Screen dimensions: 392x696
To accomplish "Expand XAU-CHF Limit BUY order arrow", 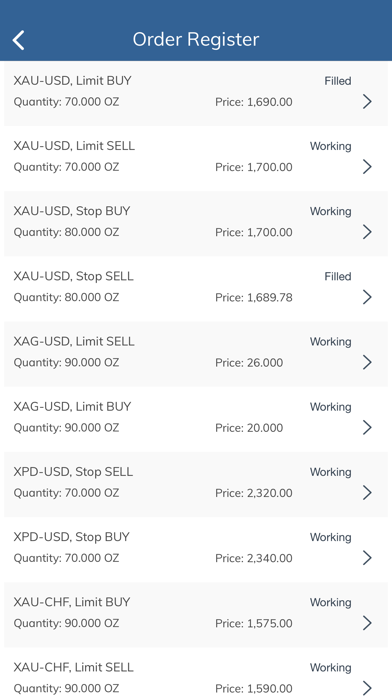I will pyautogui.click(x=367, y=623).
